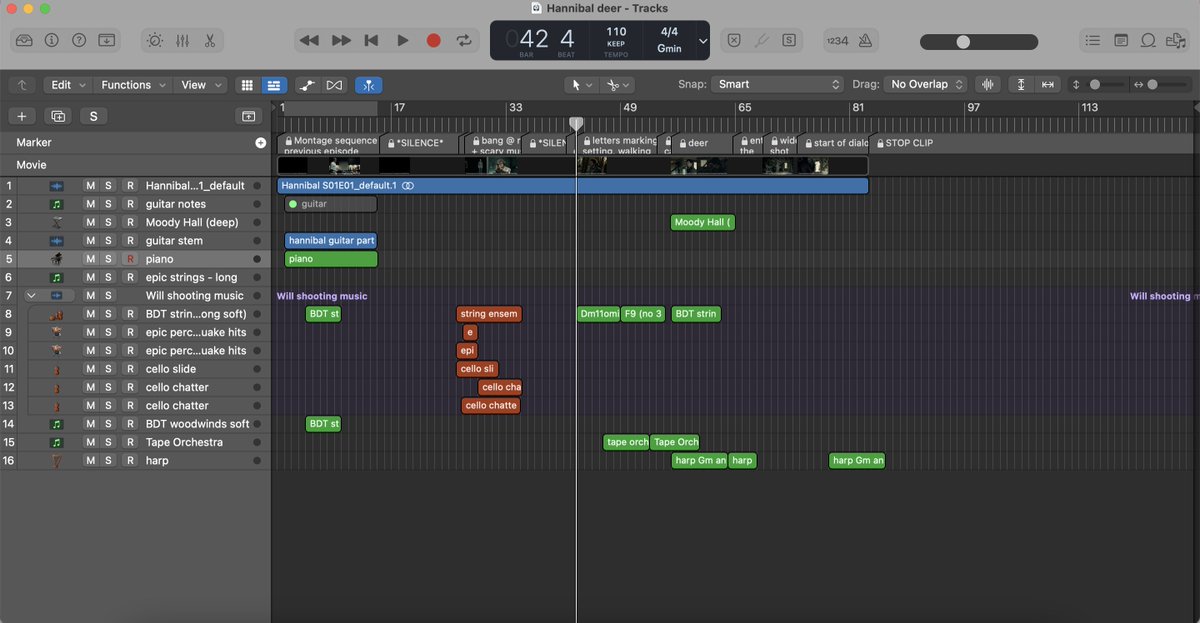The image size is (1200, 623).
Task: Open the Mixer faders icon
Action: (x=183, y=41)
